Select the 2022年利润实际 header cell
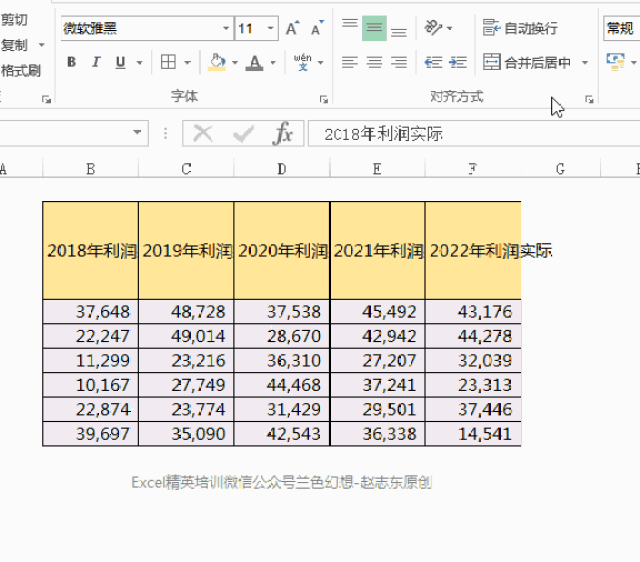Screen dimensions: 640x562 pos(473,250)
